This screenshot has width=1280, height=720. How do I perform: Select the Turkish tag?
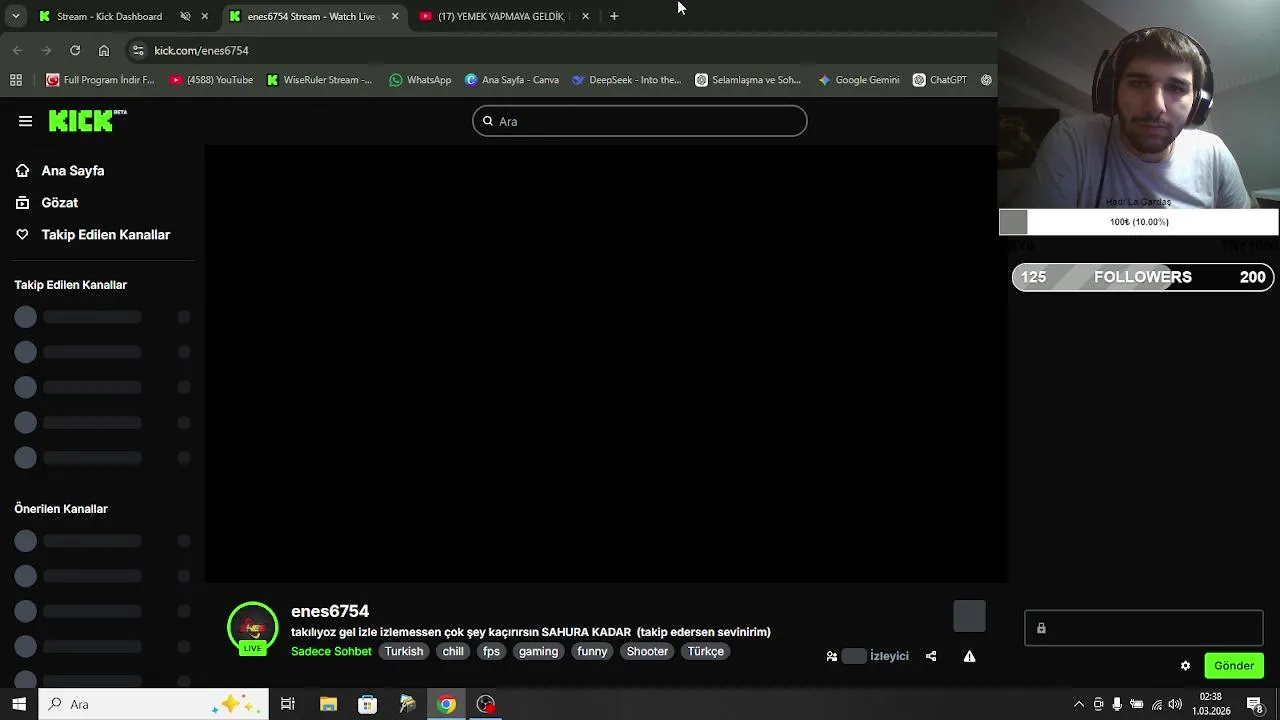coord(404,651)
